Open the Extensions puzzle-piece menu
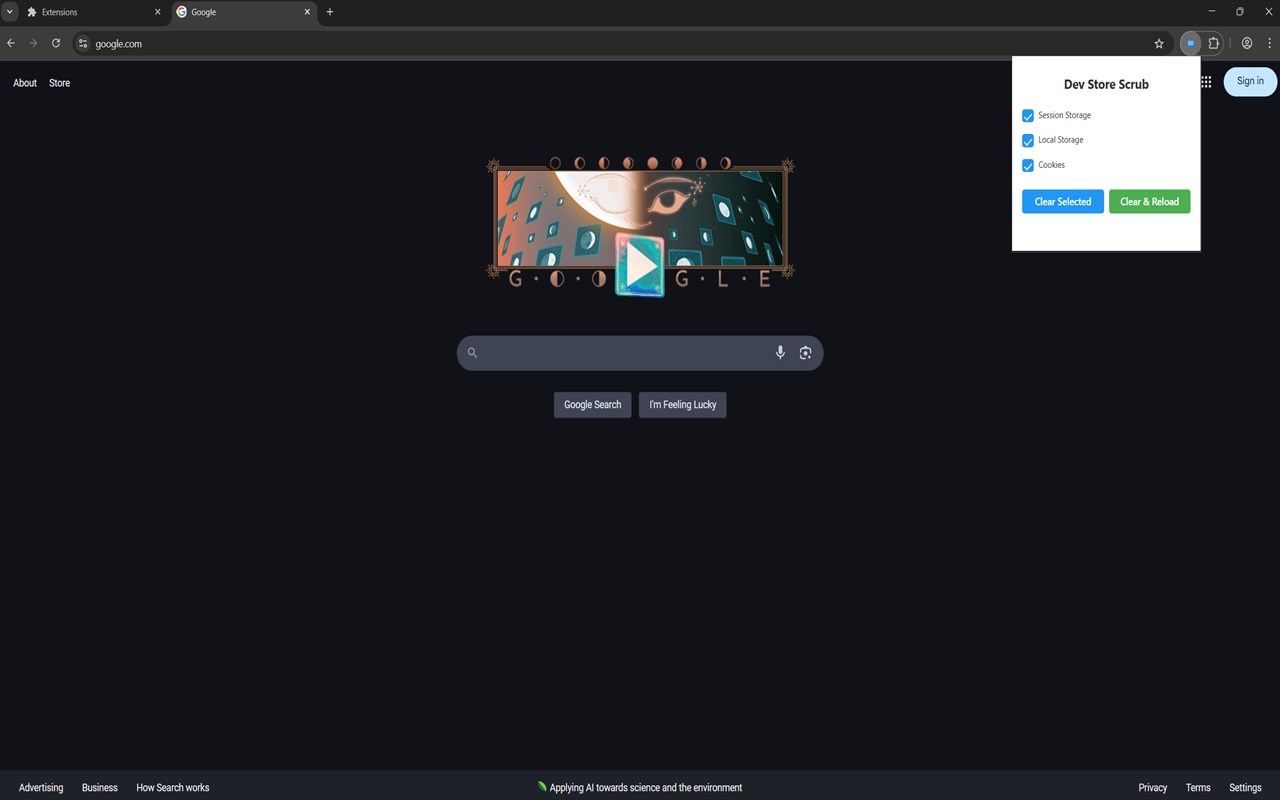1280x800 pixels. [x=1213, y=43]
